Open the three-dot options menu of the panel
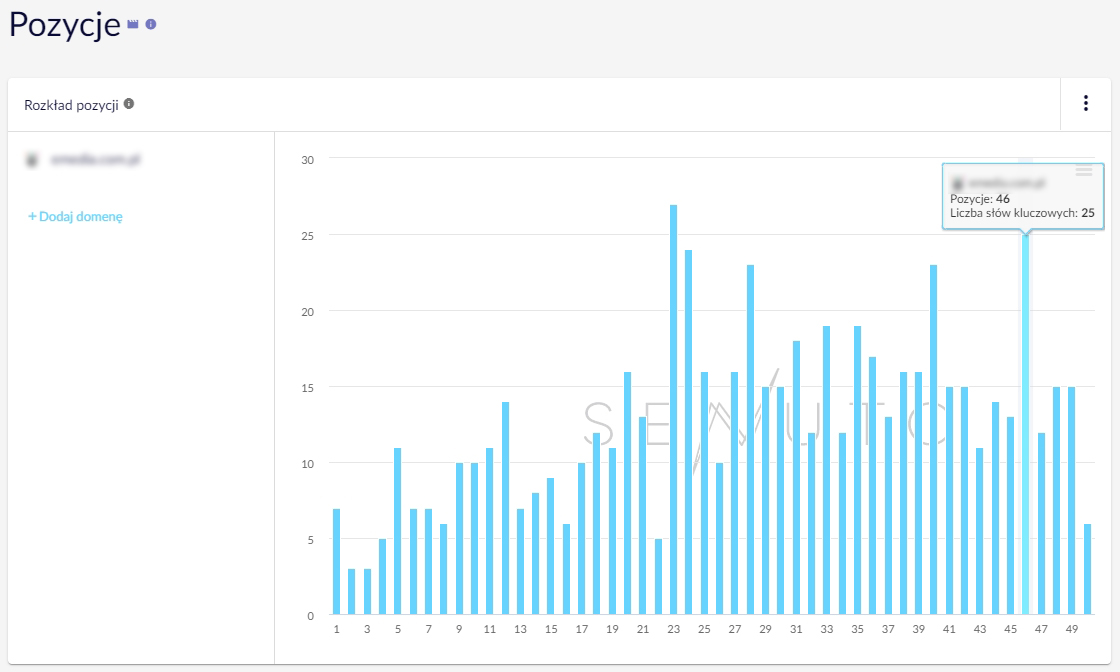The height and width of the screenshot is (672, 1120). point(1085,104)
